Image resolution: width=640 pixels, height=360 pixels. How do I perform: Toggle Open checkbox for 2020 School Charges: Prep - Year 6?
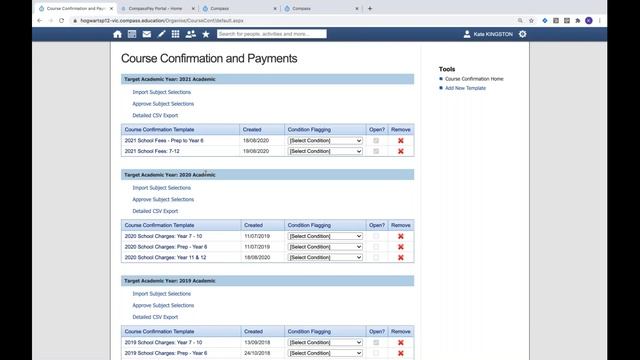(x=376, y=247)
